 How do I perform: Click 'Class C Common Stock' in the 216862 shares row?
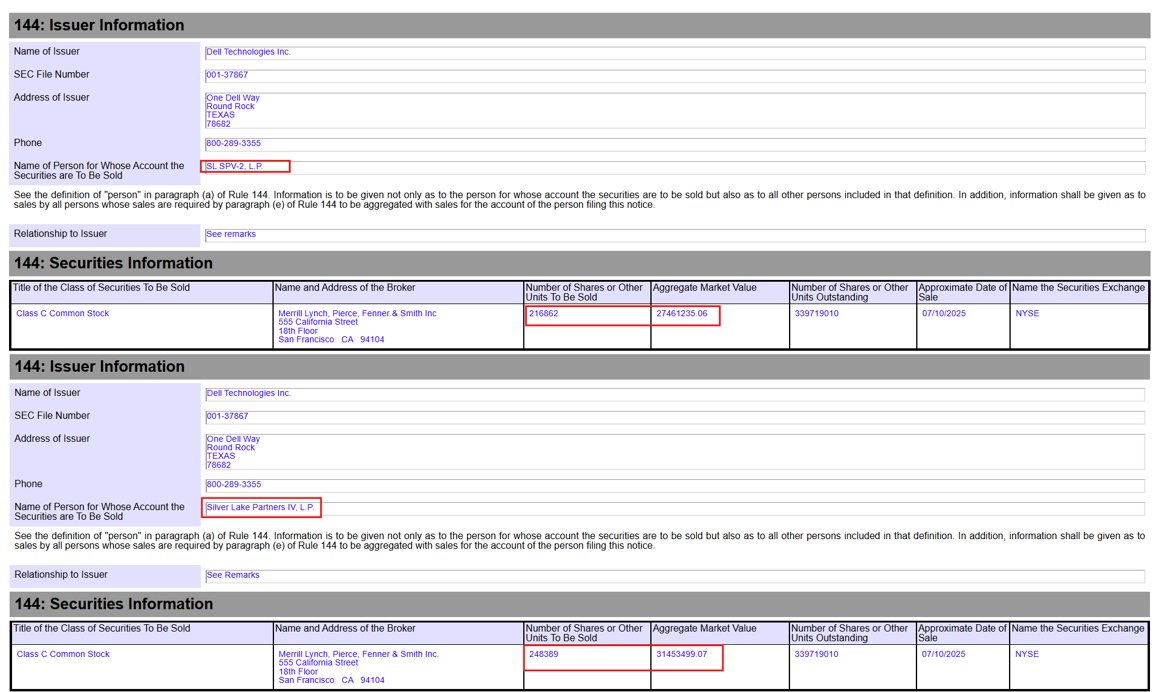point(63,313)
